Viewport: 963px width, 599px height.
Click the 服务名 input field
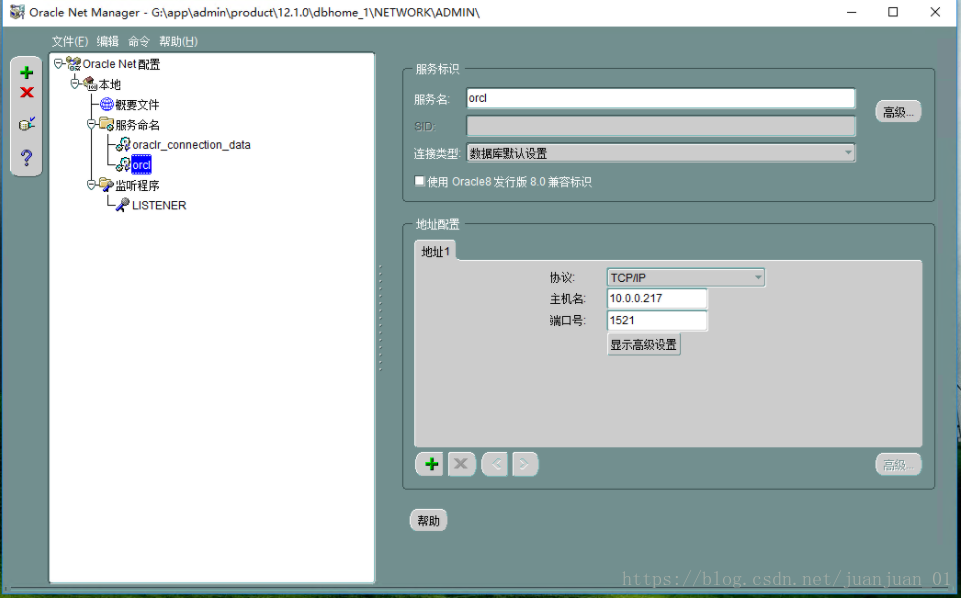[661, 98]
